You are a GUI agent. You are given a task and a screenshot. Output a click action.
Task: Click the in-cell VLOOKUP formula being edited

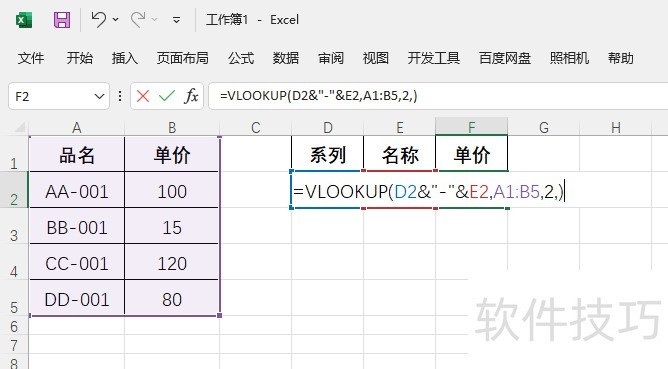click(x=429, y=191)
